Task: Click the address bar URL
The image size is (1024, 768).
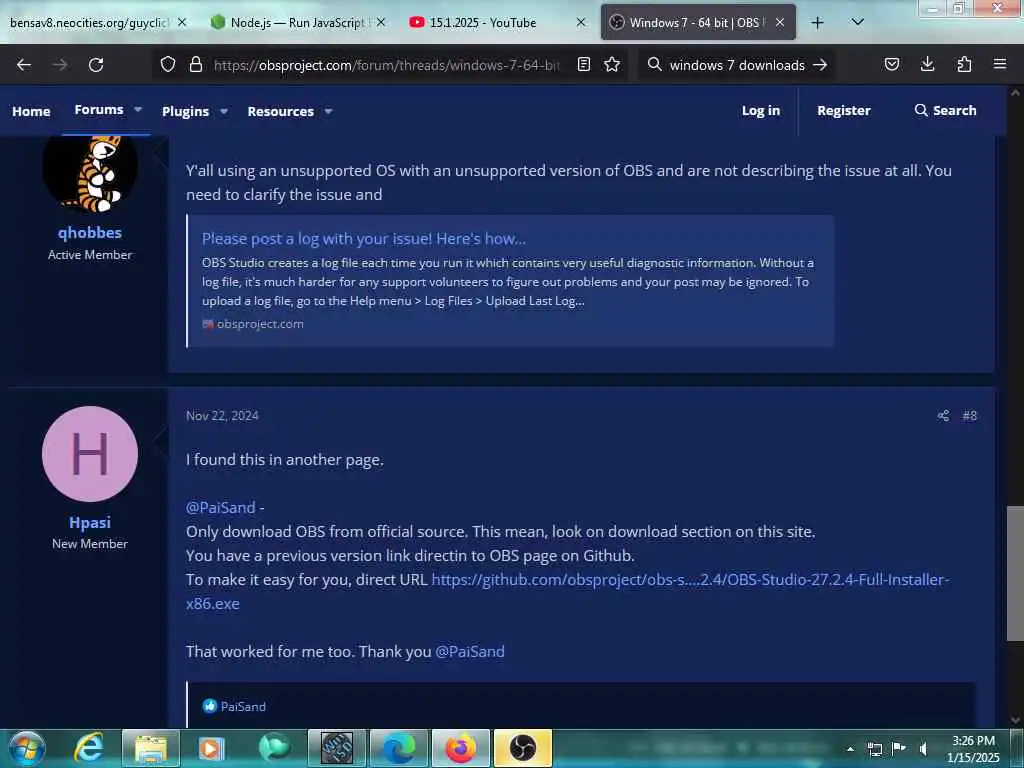Action: [387, 65]
